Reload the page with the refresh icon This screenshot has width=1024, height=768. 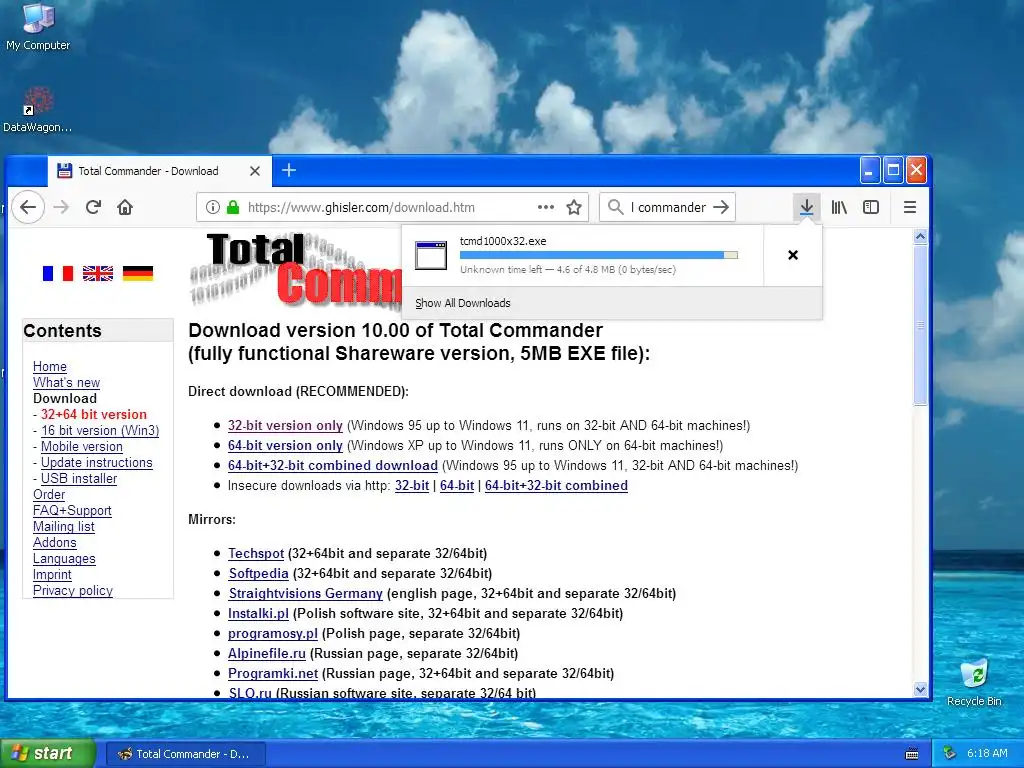point(93,208)
